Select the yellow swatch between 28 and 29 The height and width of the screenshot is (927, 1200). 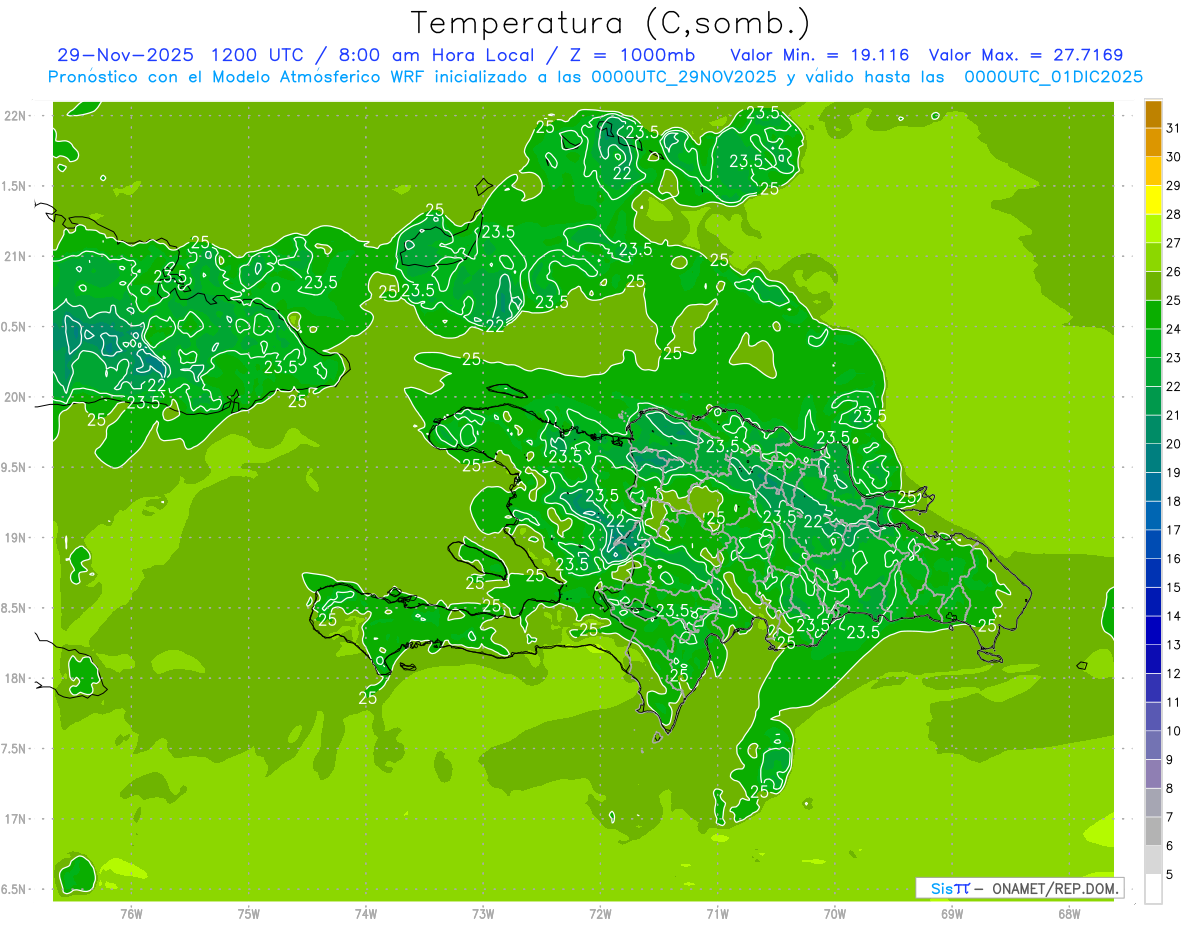click(x=1153, y=200)
